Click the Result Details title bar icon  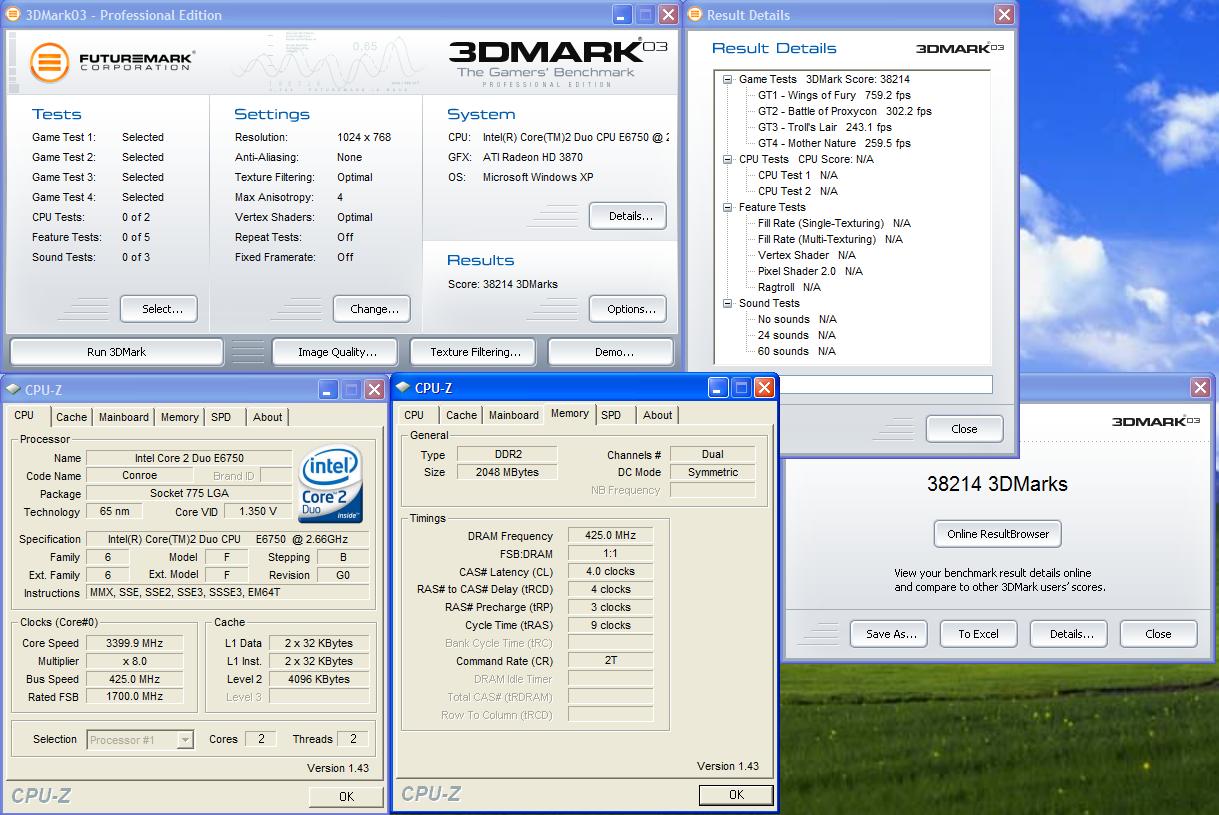(x=695, y=15)
